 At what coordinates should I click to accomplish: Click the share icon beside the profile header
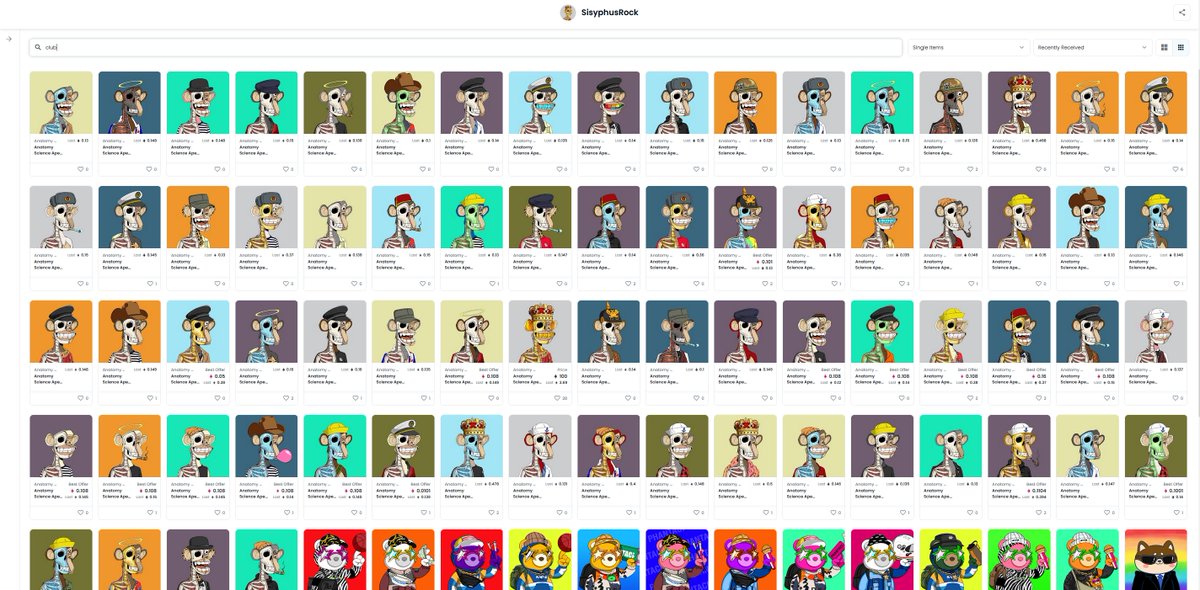point(1182,12)
